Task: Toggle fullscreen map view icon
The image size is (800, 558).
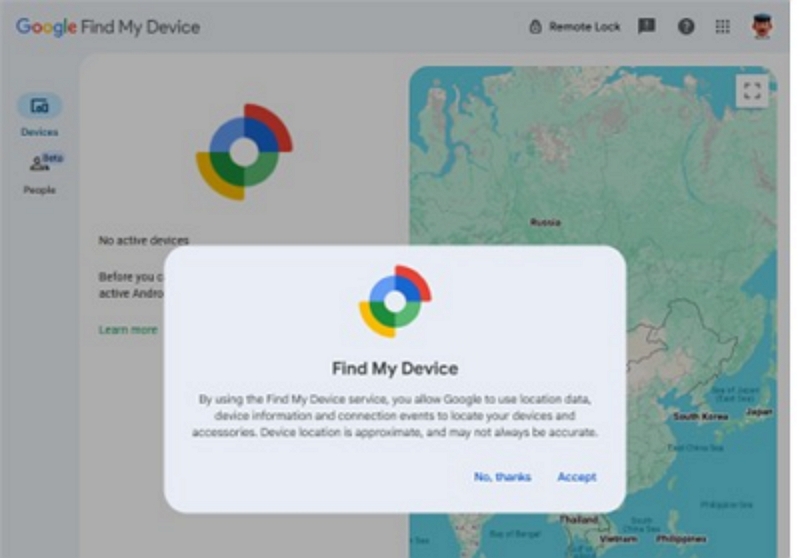Action: [x=752, y=91]
